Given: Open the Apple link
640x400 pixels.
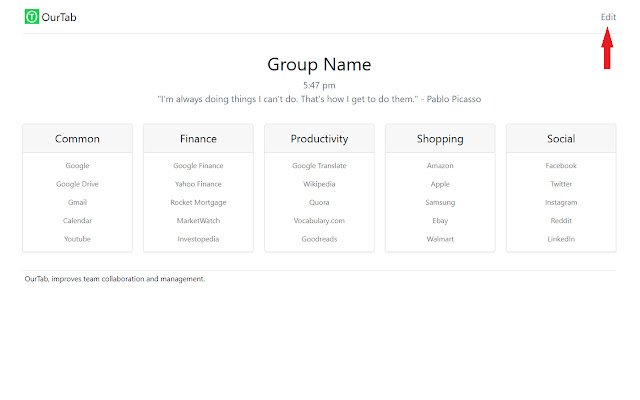Looking at the screenshot, I should [x=440, y=184].
